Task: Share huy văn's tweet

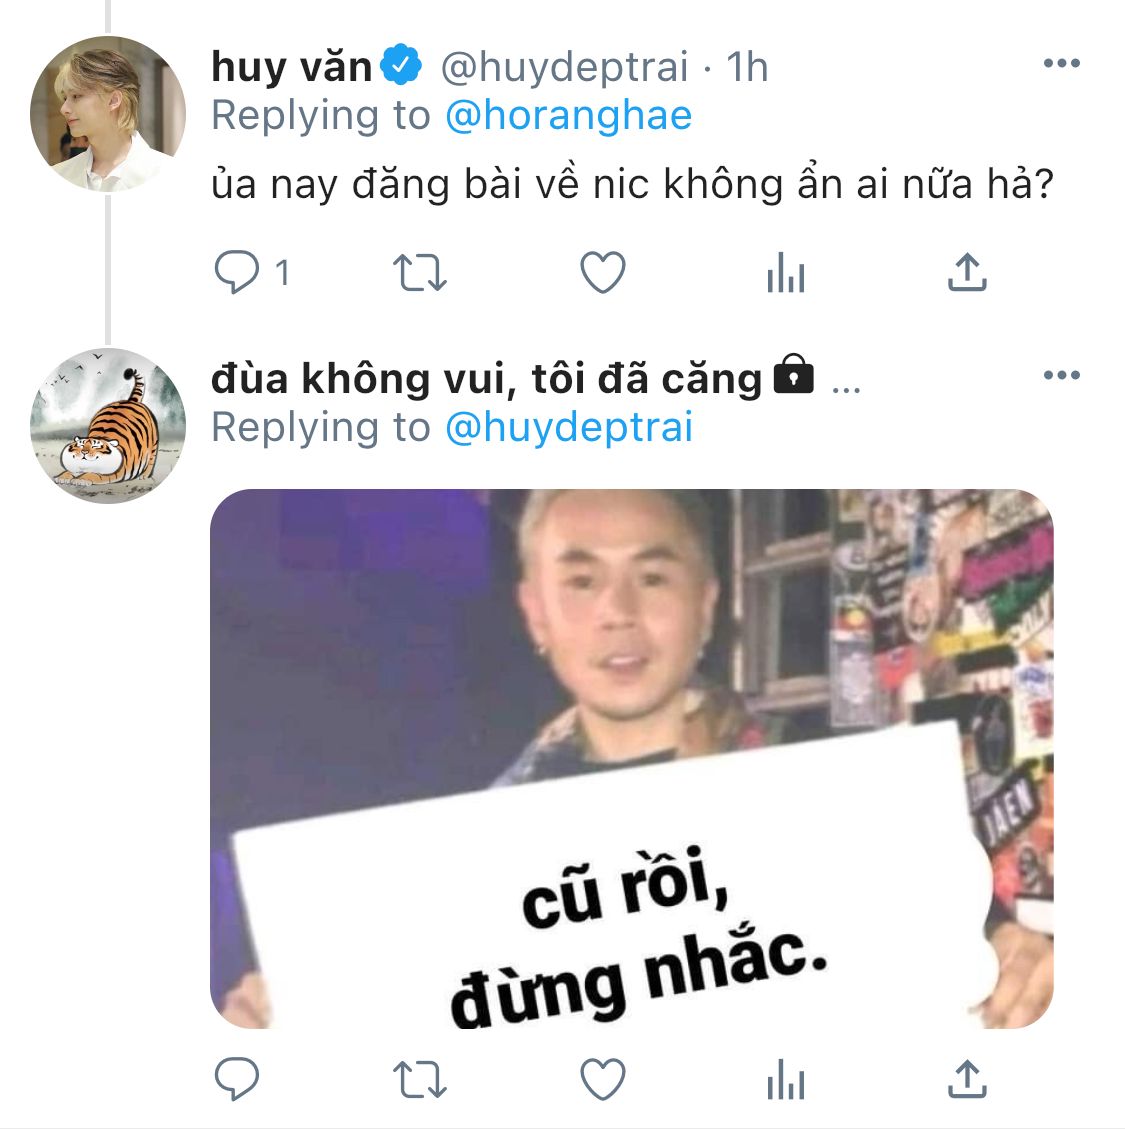Action: point(967,271)
